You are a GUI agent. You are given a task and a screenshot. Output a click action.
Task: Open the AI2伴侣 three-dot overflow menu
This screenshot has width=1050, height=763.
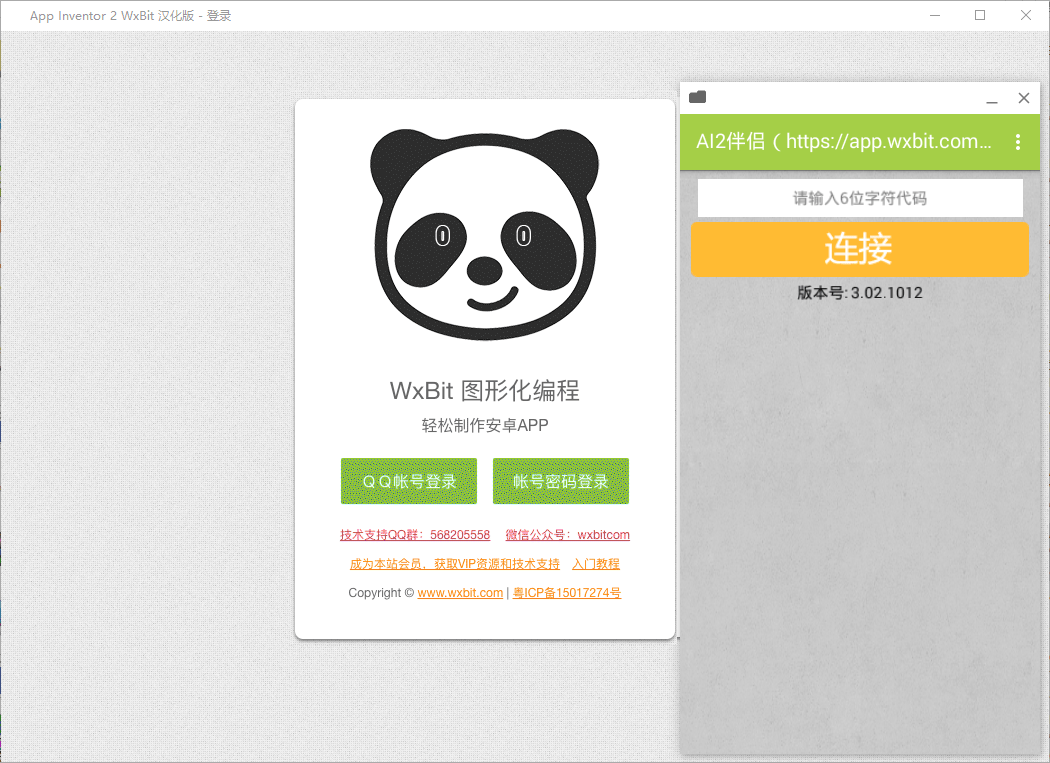click(1017, 141)
